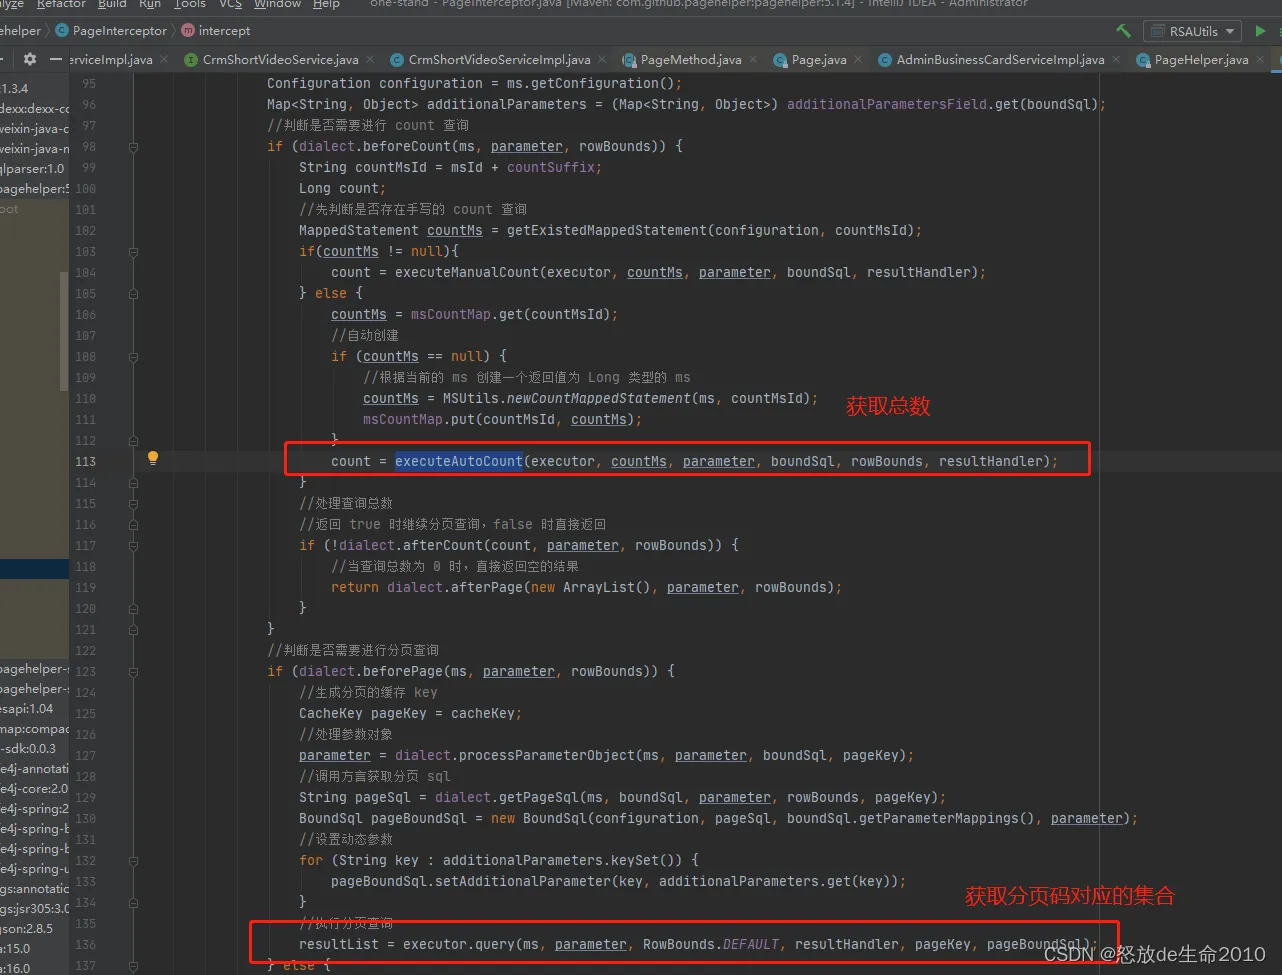
Task: Click the class icon on the AdminBusinessCardServiceImpl.java tab
Action: pos(885,60)
